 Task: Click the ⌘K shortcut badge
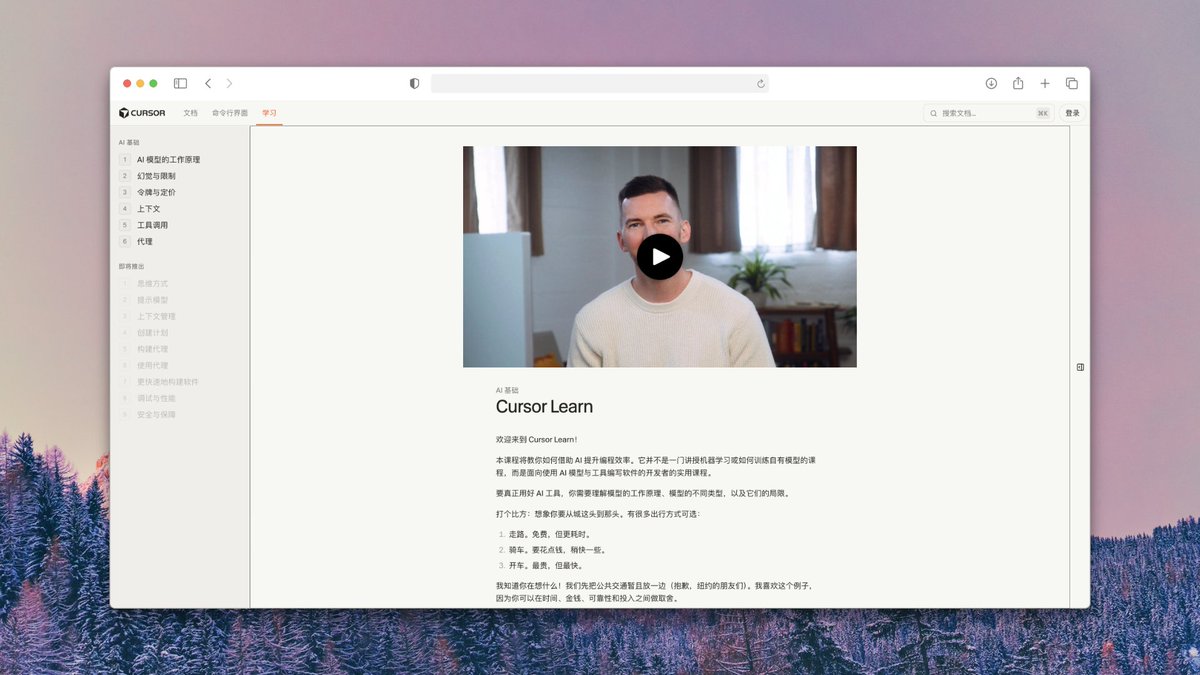pyautogui.click(x=1043, y=113)
